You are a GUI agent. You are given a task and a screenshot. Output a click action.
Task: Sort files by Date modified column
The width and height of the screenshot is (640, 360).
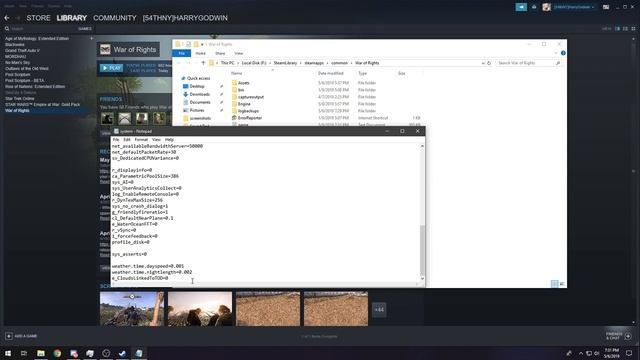pyautogui.click(x=331, y=73)
